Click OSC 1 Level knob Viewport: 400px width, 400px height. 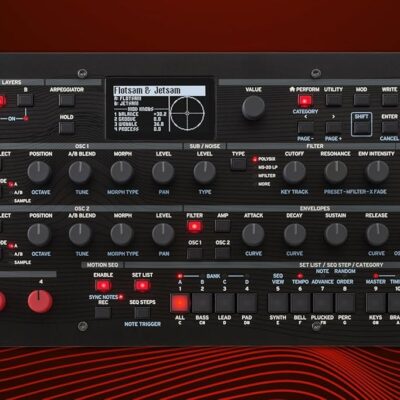163,172
